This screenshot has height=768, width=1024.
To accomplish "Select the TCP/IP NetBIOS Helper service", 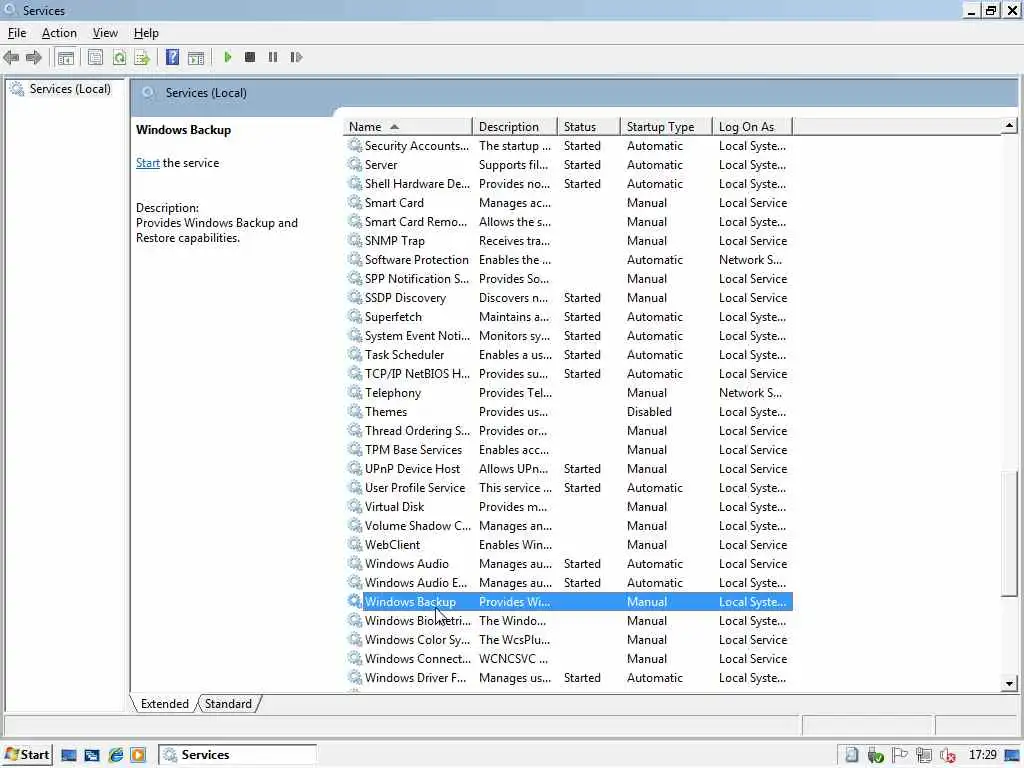I will click(x=569, y=374).
